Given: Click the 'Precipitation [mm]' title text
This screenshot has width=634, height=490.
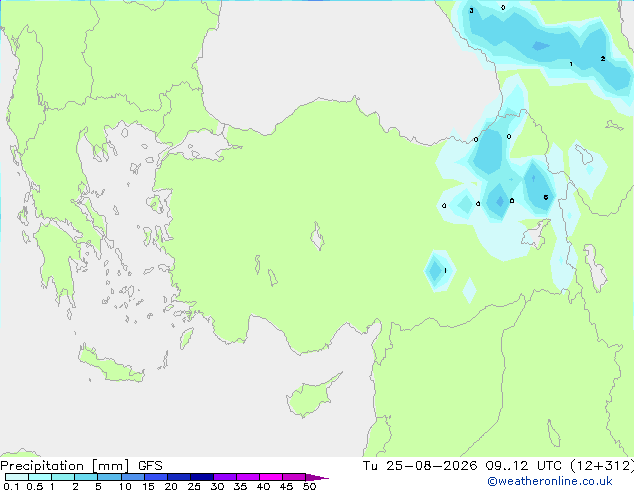Looking at the screenshot, I should [x=65, y=466].
